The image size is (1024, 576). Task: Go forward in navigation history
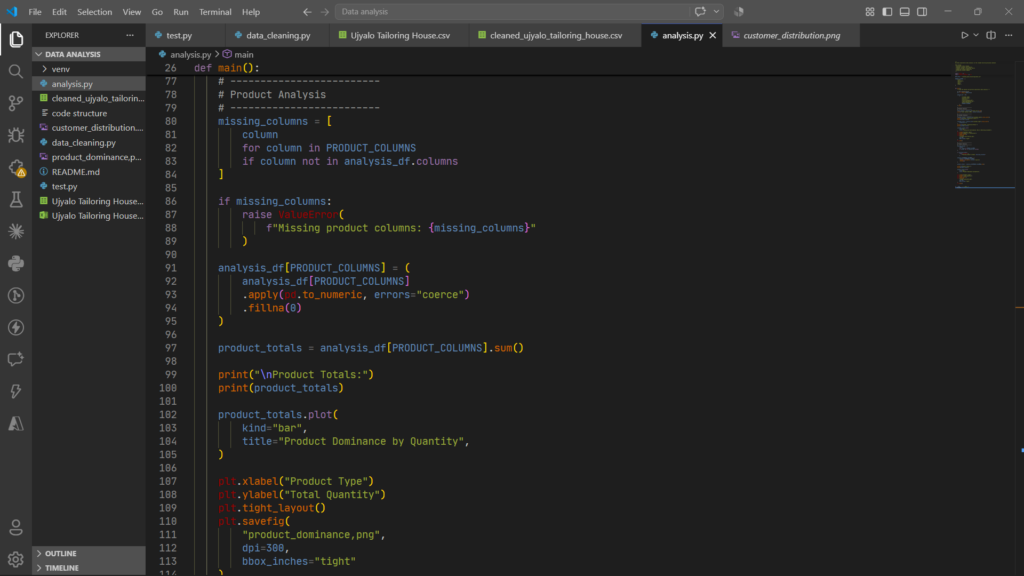(x=325, y=12)
